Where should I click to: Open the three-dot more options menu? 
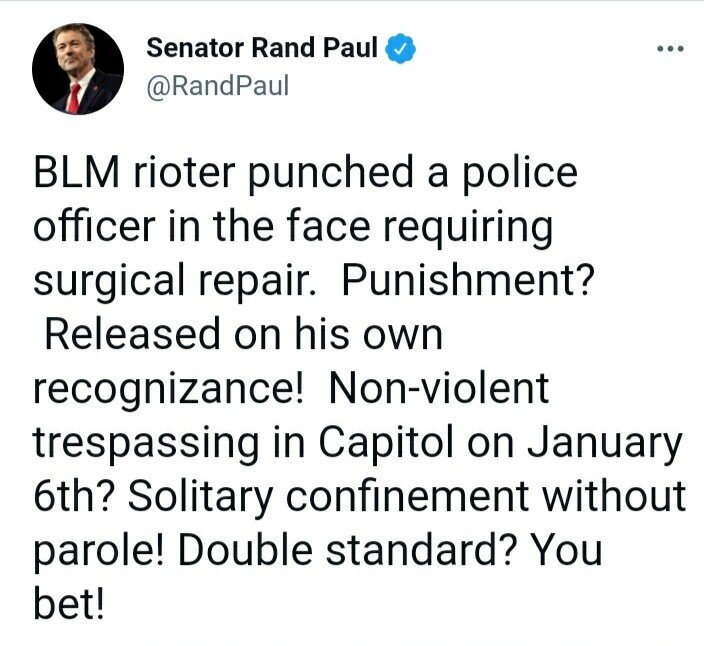tap(669, 49)
